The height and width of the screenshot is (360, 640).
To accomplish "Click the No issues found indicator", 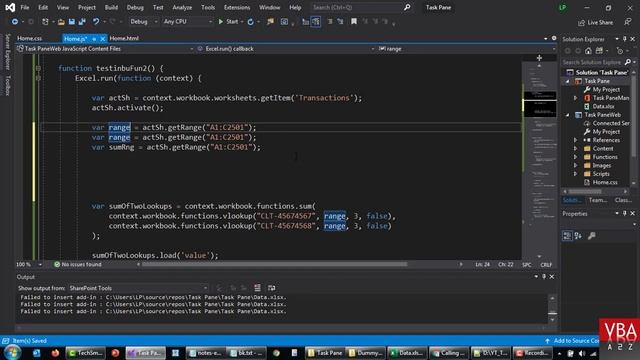I will 78,264.
